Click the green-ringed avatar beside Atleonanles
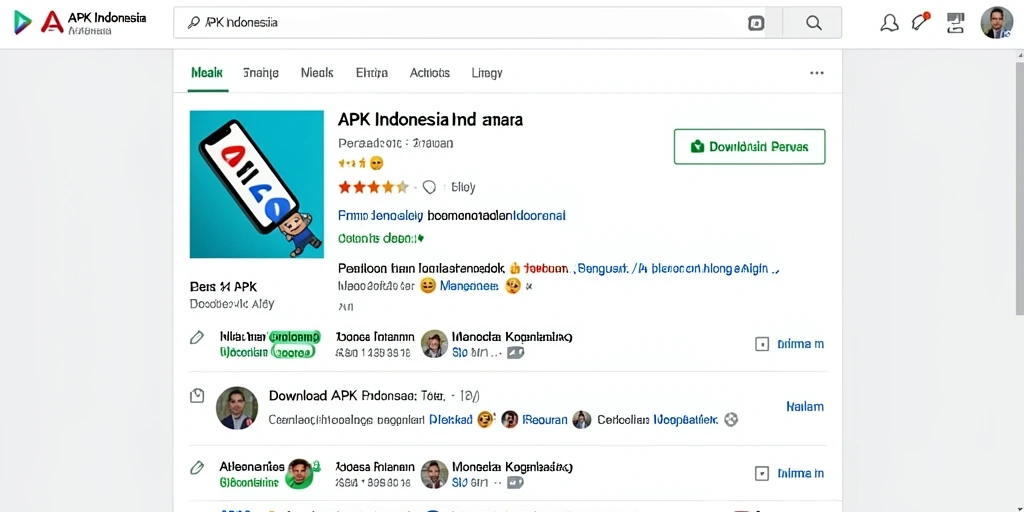Screen dimensions: 1024x512 coord(300,473)
